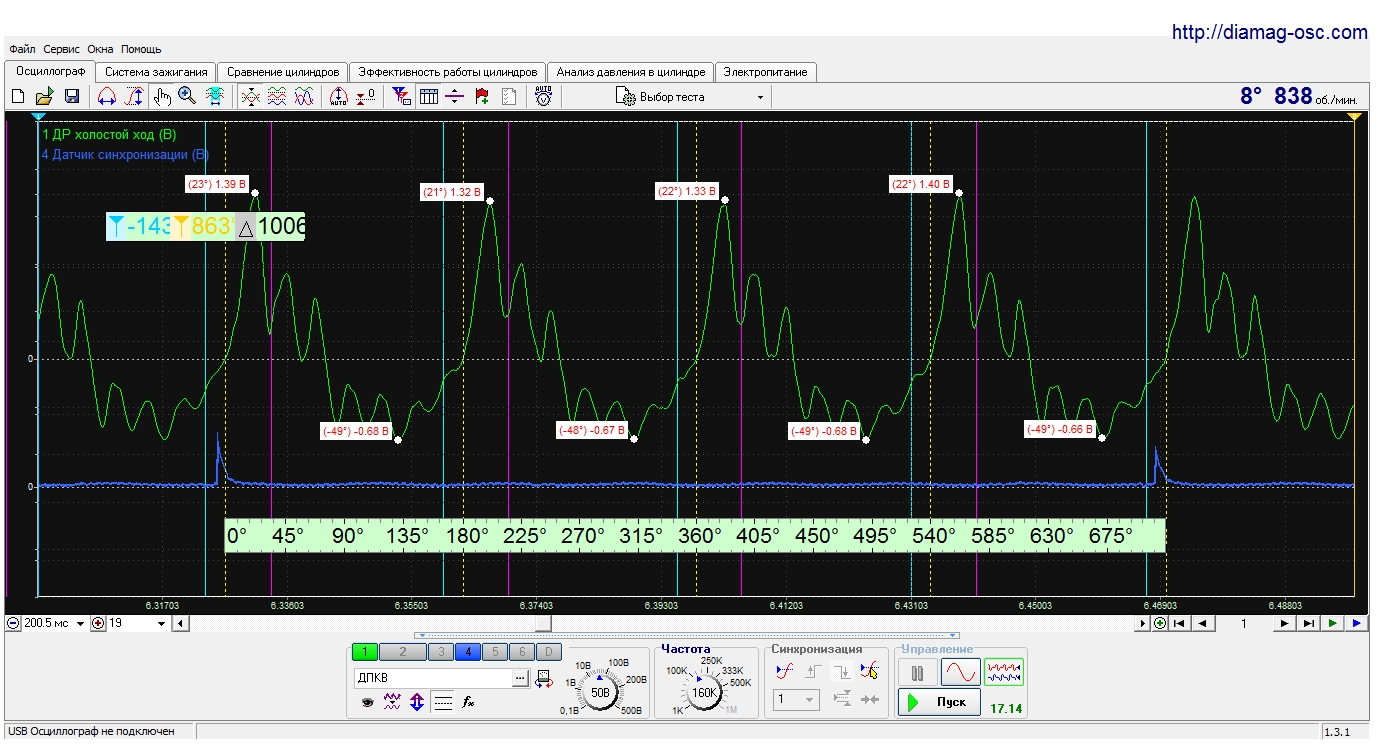The image size is (1382, 744).
Task: Switch to Сравнение цилиндров tab
Action: [x=283, y=72]
